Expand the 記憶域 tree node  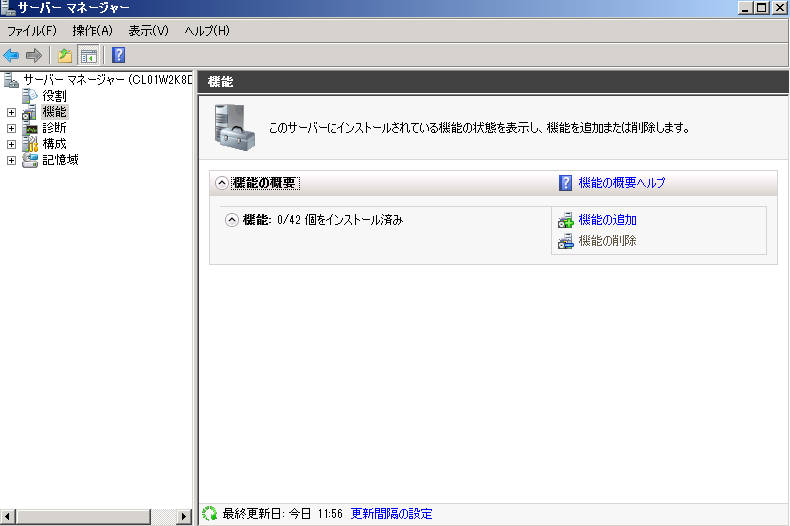[x=11, y=161]
